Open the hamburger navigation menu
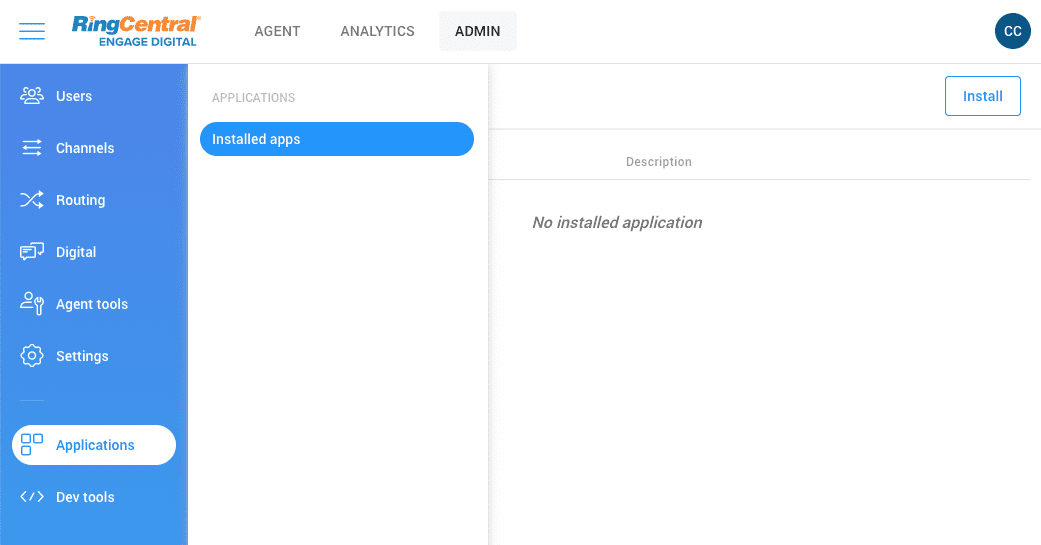Image resolution: width=1041 pixels, height=545 pixels. coord(32,31)
